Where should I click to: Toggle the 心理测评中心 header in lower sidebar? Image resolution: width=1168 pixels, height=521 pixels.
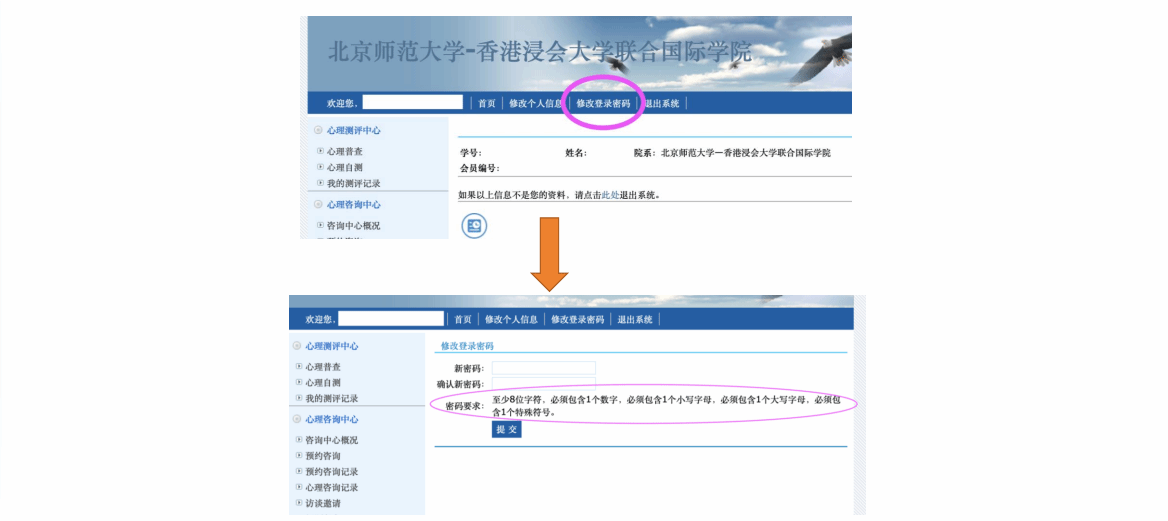297,346
